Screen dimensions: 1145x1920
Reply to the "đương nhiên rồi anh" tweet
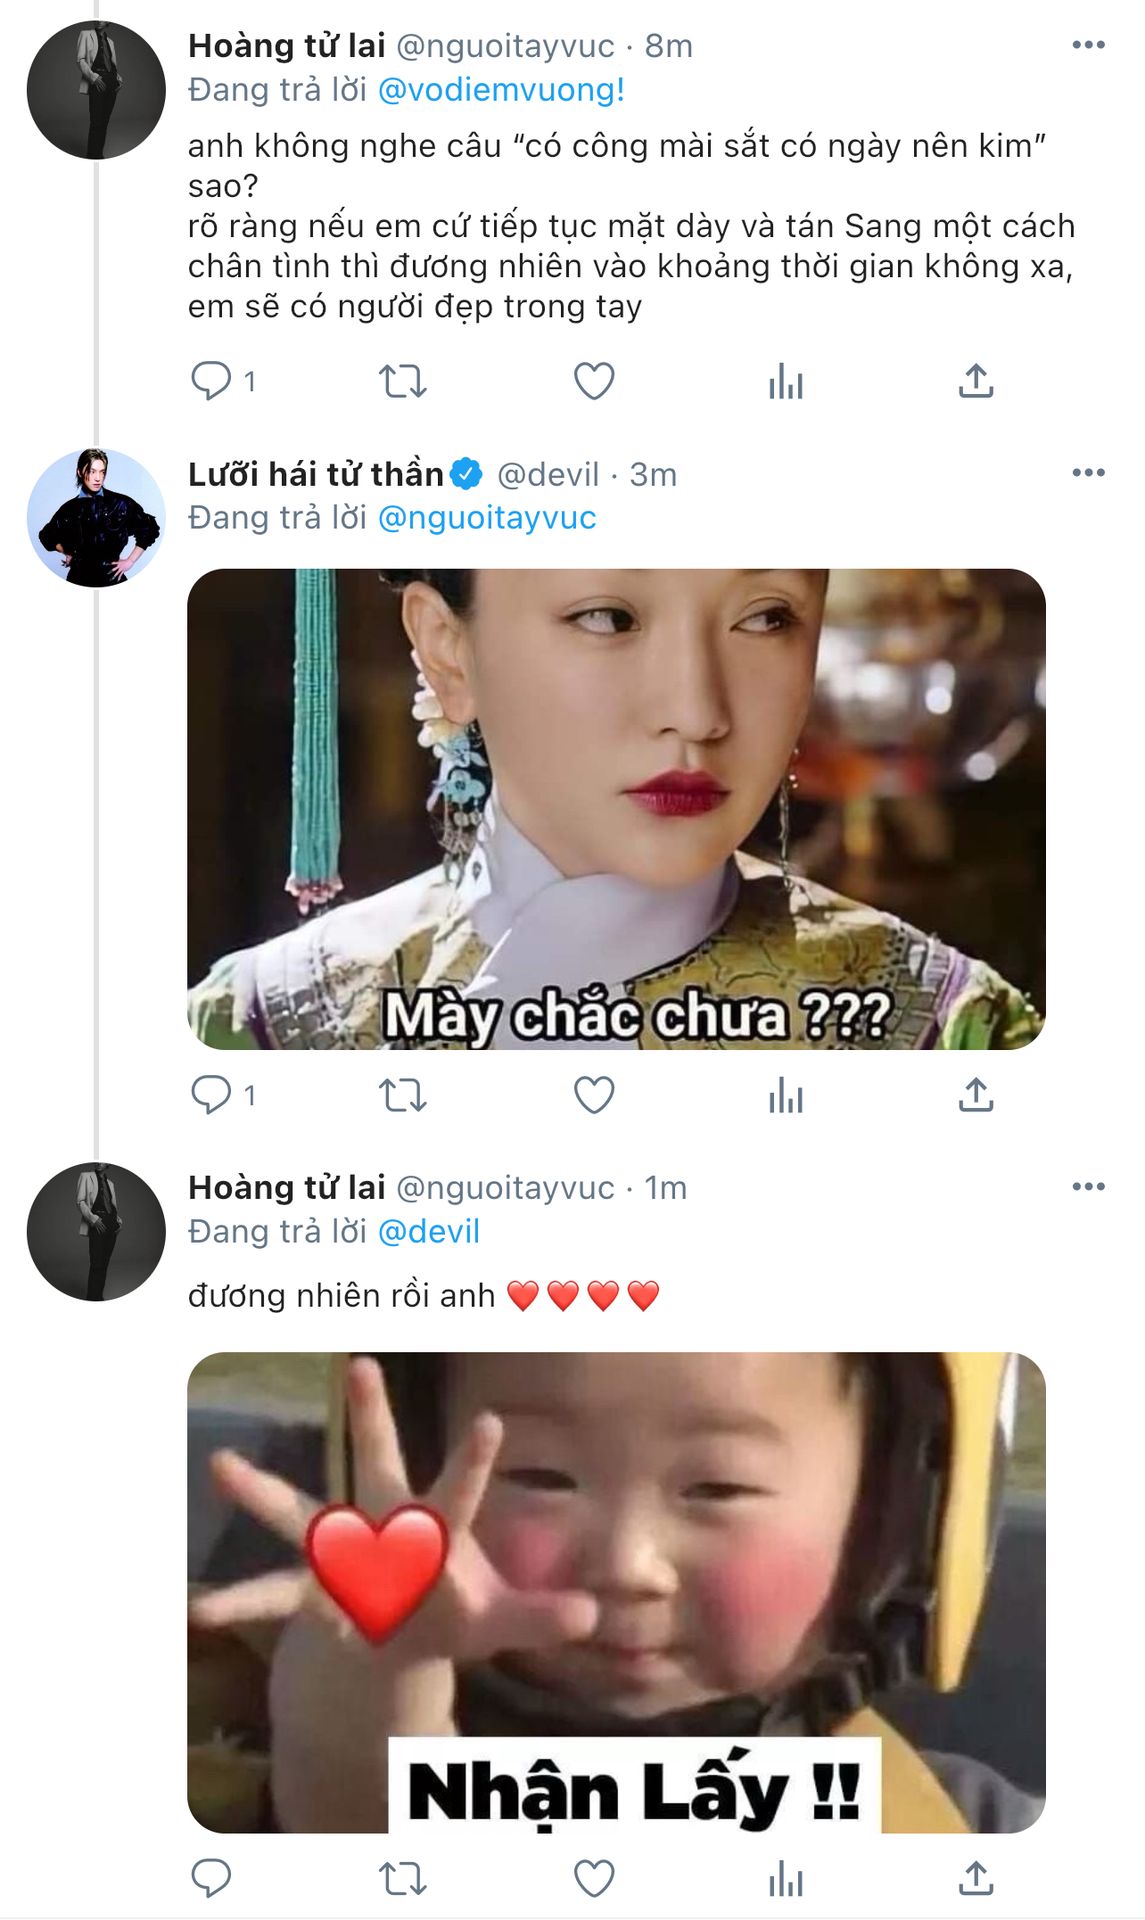click(211, 1879)
